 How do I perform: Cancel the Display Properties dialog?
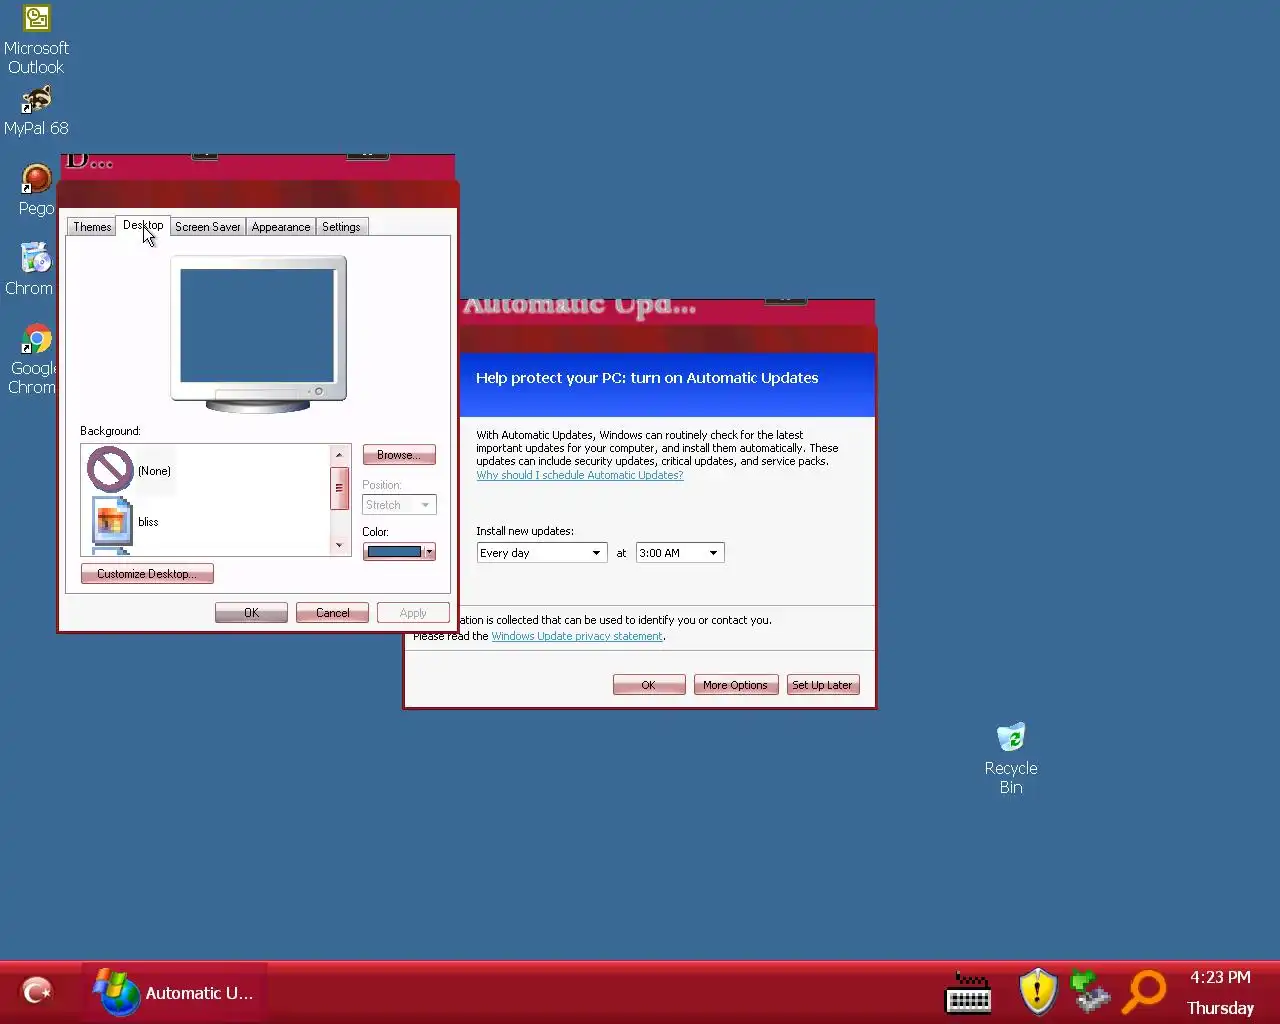click(x=332, y=613)
